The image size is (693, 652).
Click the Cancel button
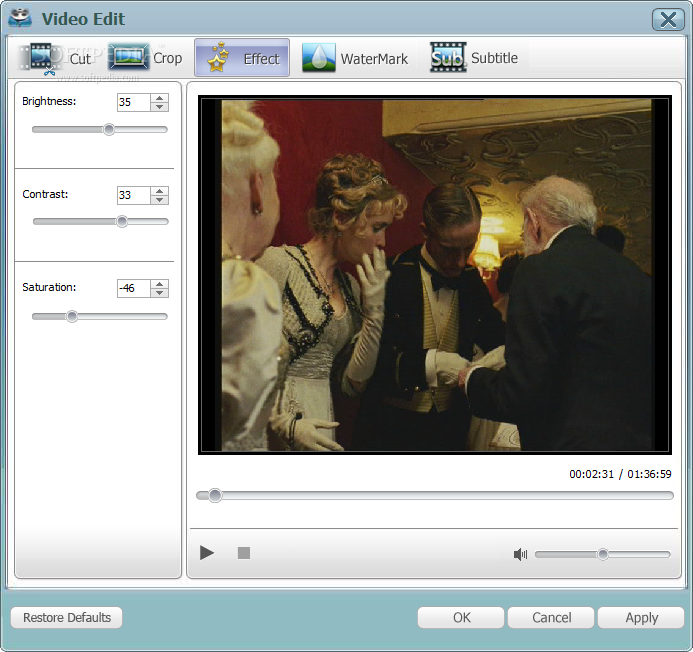551,617
